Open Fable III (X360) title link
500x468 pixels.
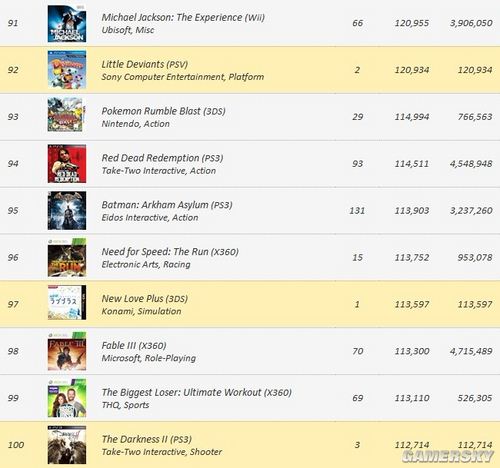(x=134, y=345)
